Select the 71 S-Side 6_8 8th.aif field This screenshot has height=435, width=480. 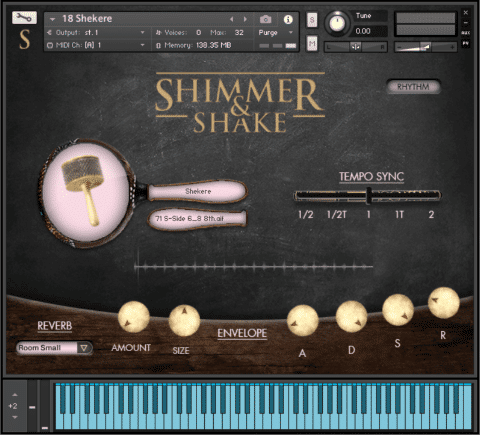tap(197, 219)
